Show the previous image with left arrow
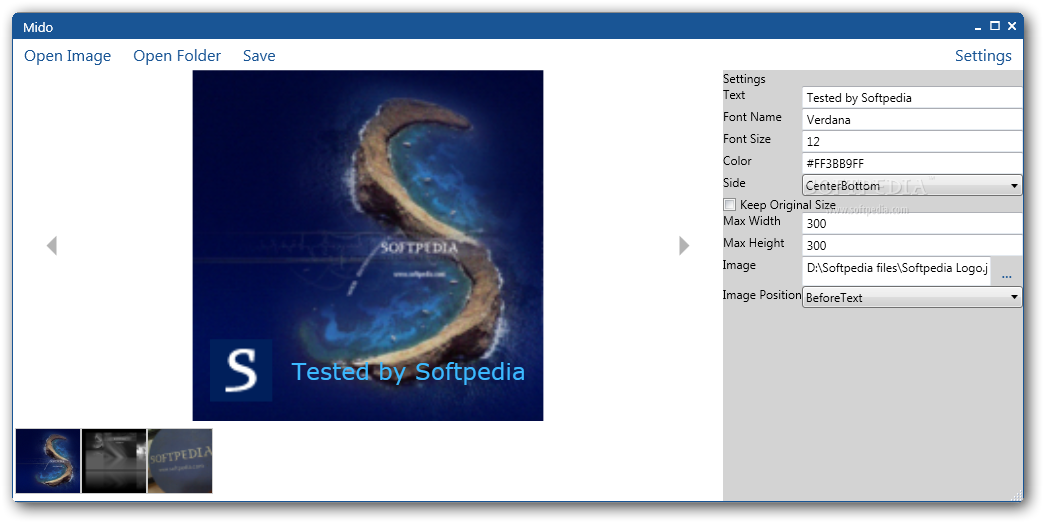 pyautogui.click(x=52, y=246)
